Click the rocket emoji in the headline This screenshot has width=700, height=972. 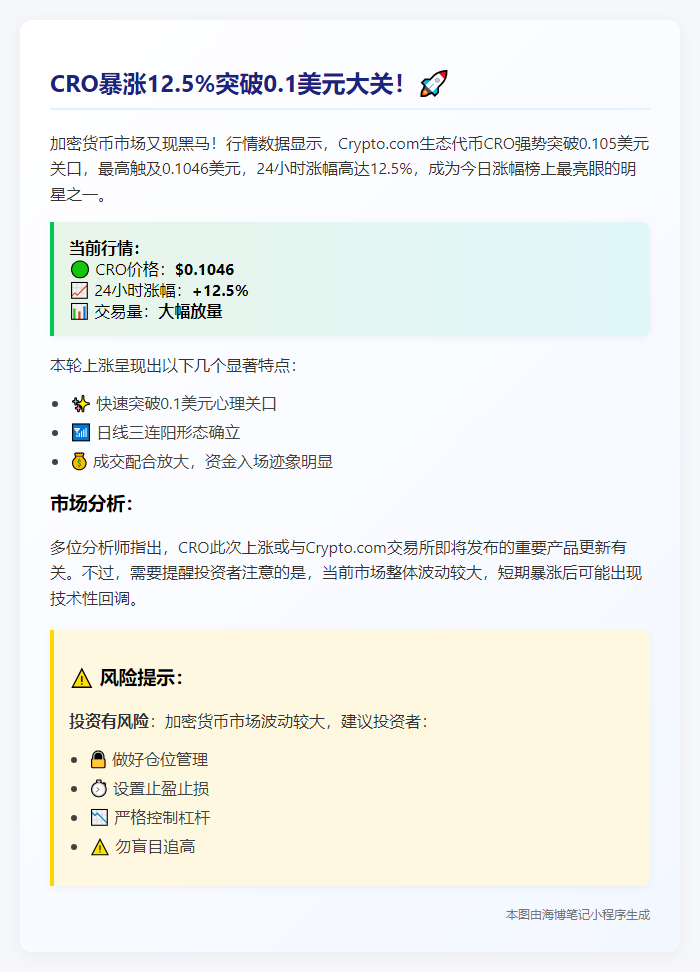(x=433, y=84)
